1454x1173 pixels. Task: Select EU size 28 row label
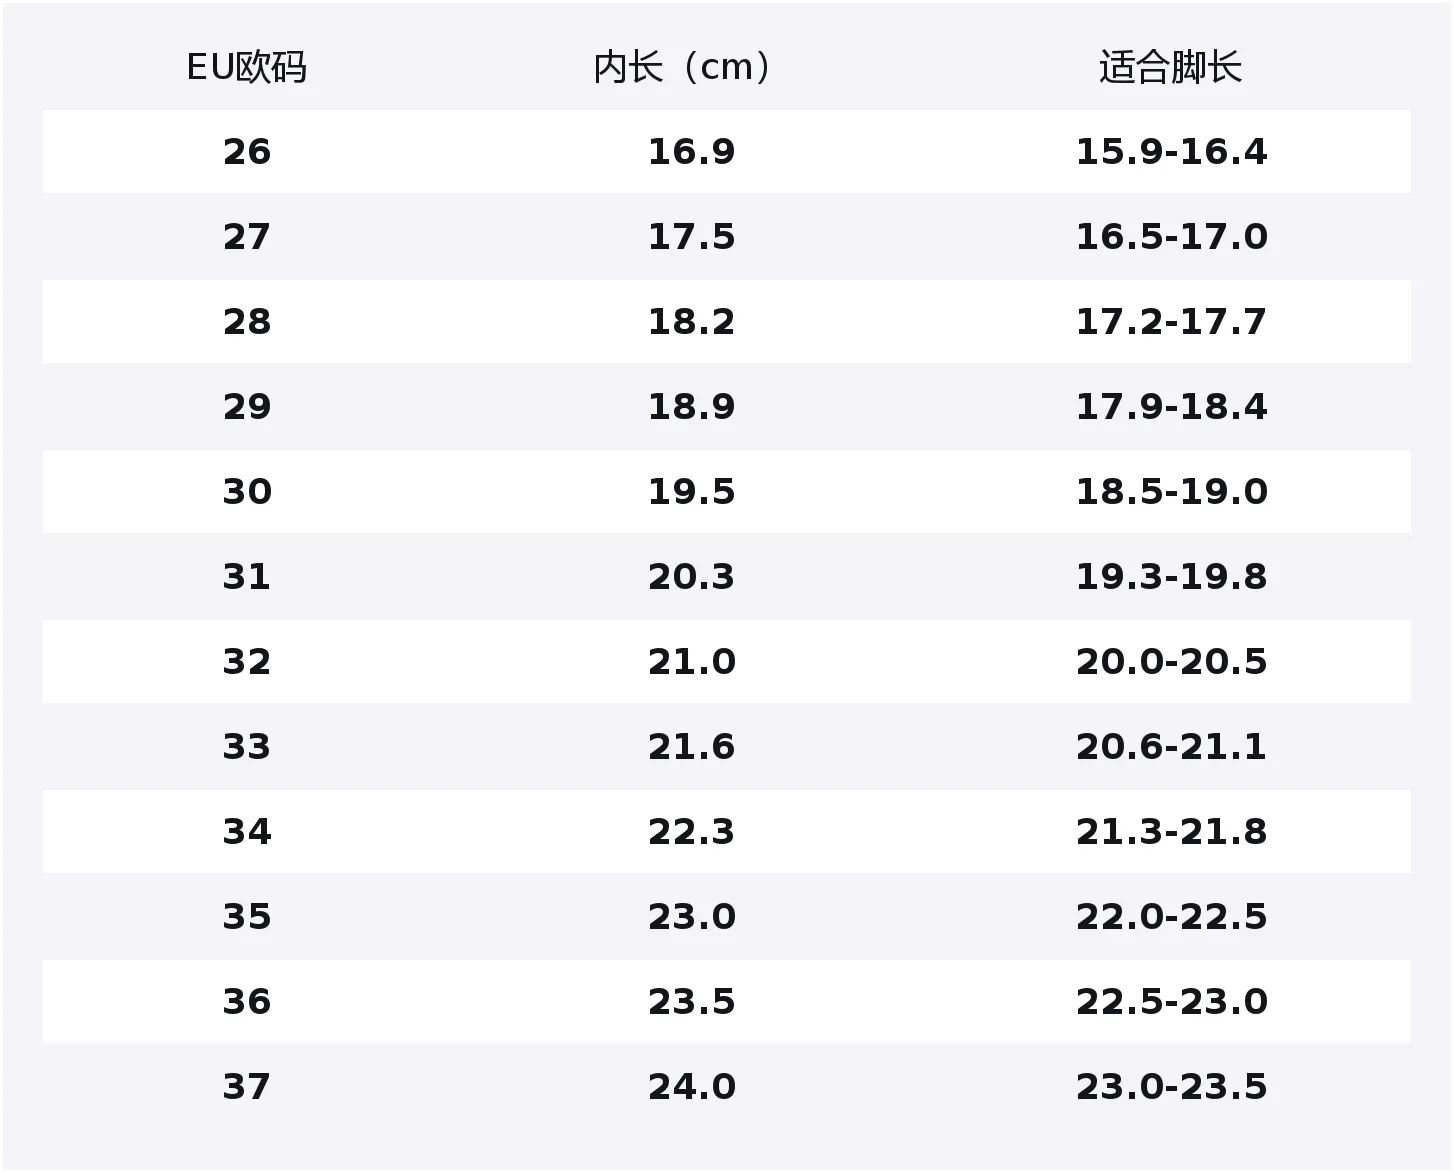pos(246,322)
